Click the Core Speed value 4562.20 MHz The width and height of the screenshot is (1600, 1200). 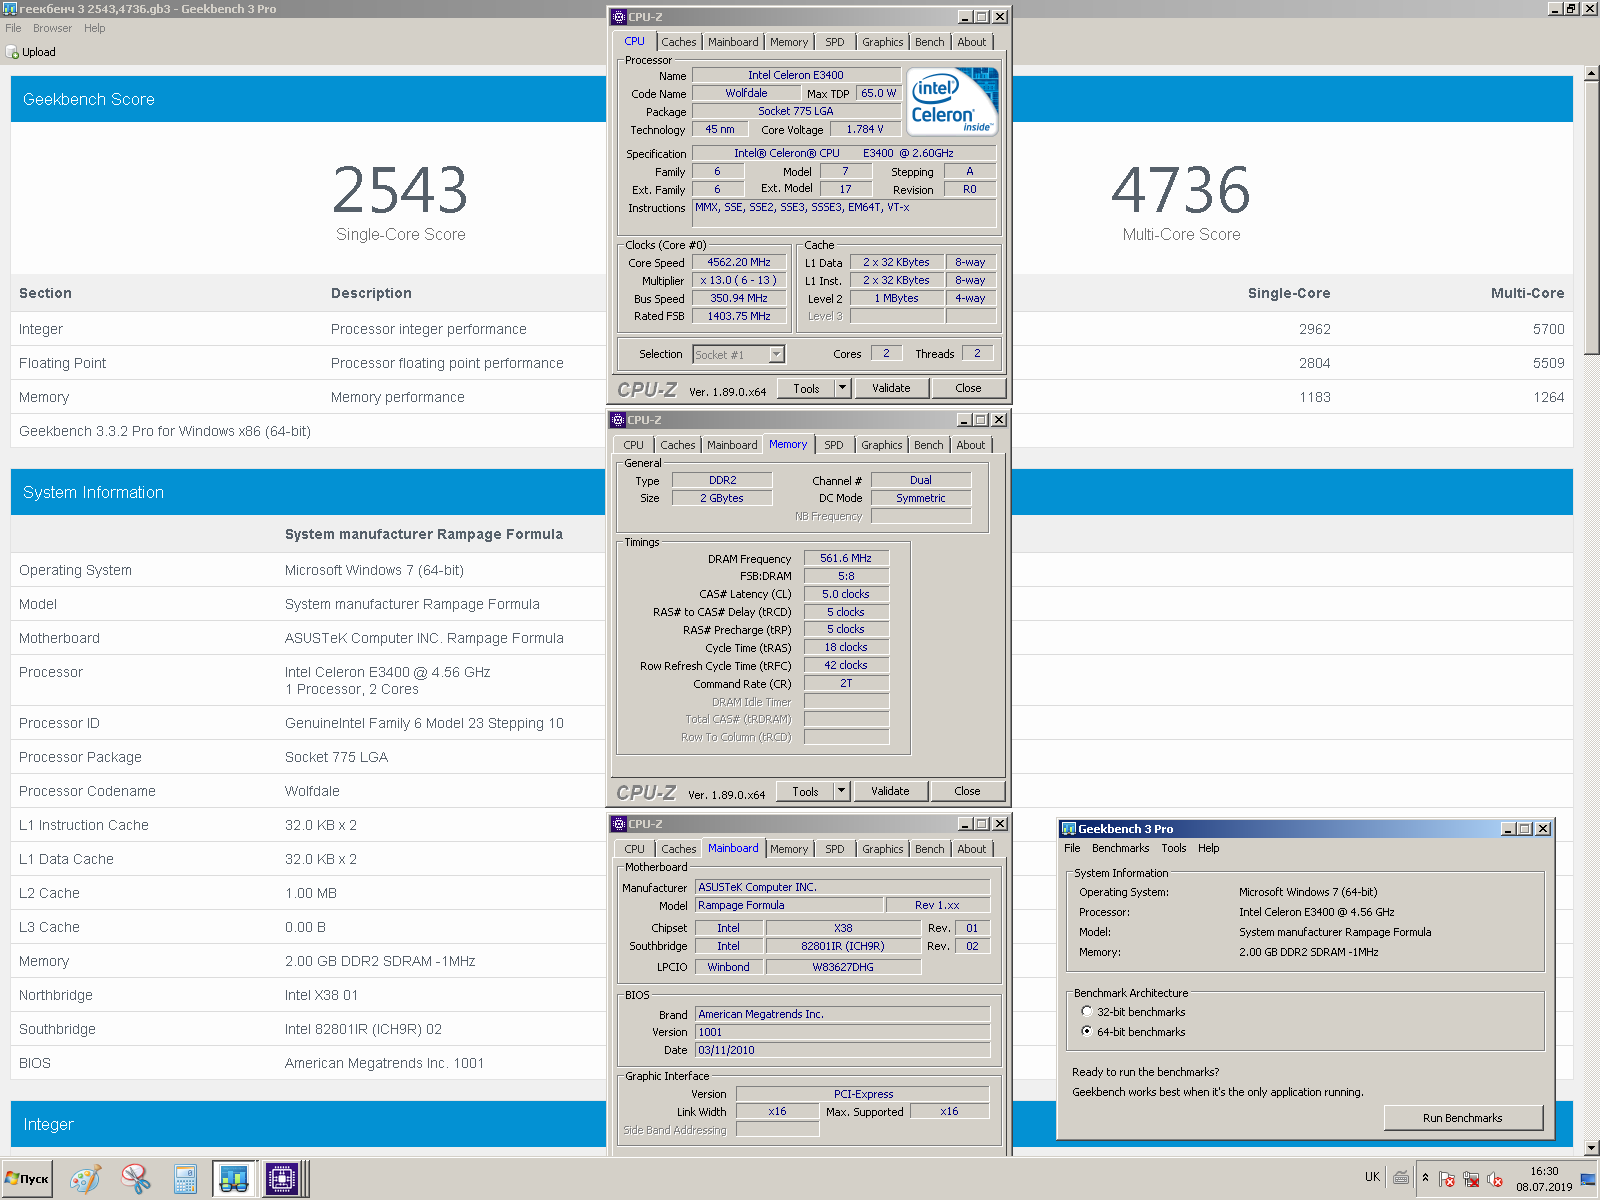click(x=739, y=262)
